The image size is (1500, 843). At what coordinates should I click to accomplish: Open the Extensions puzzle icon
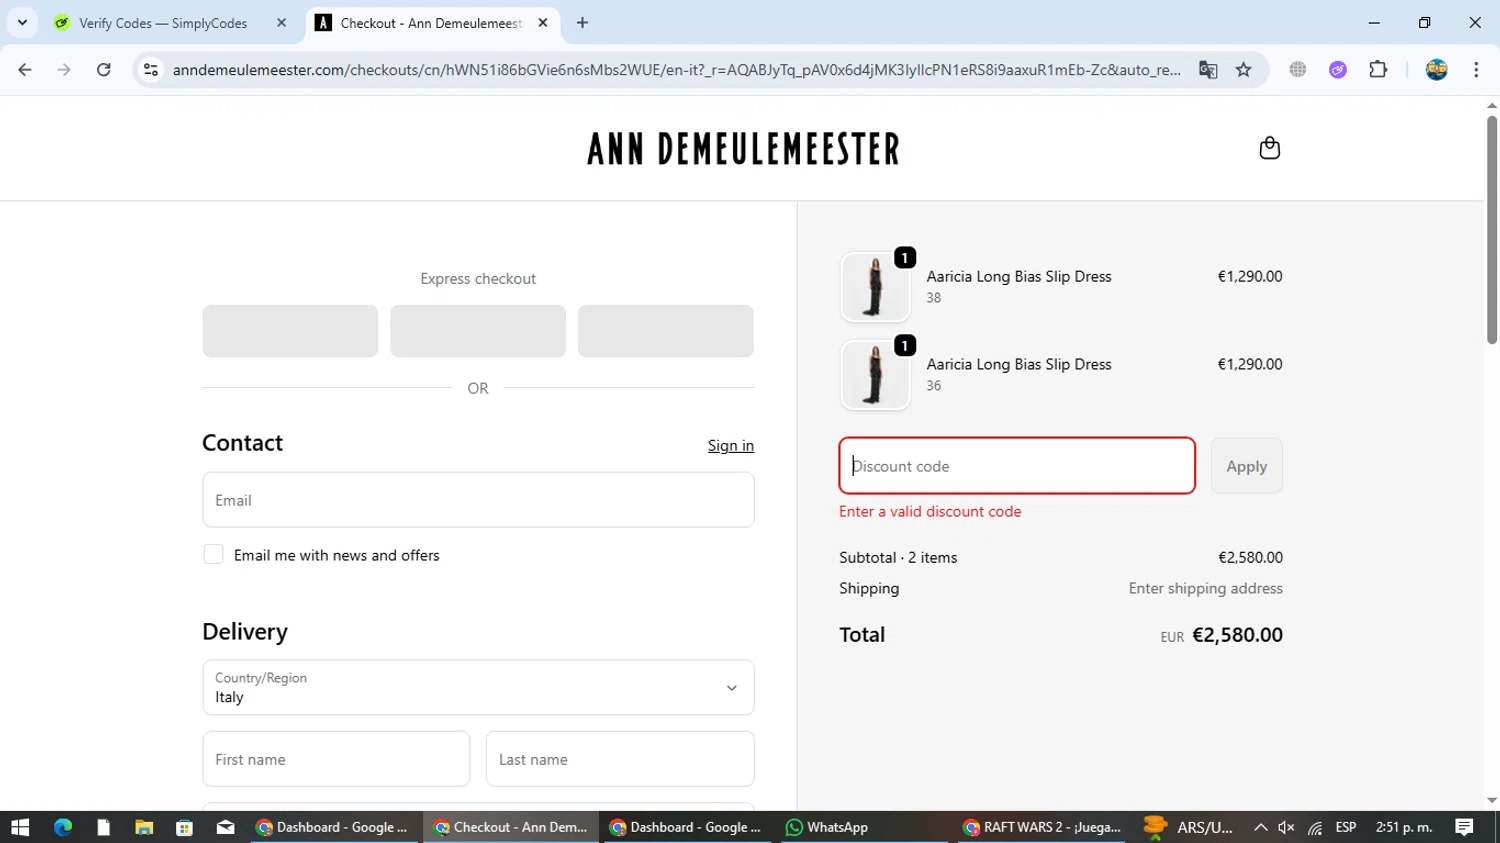coord(1378,70)
